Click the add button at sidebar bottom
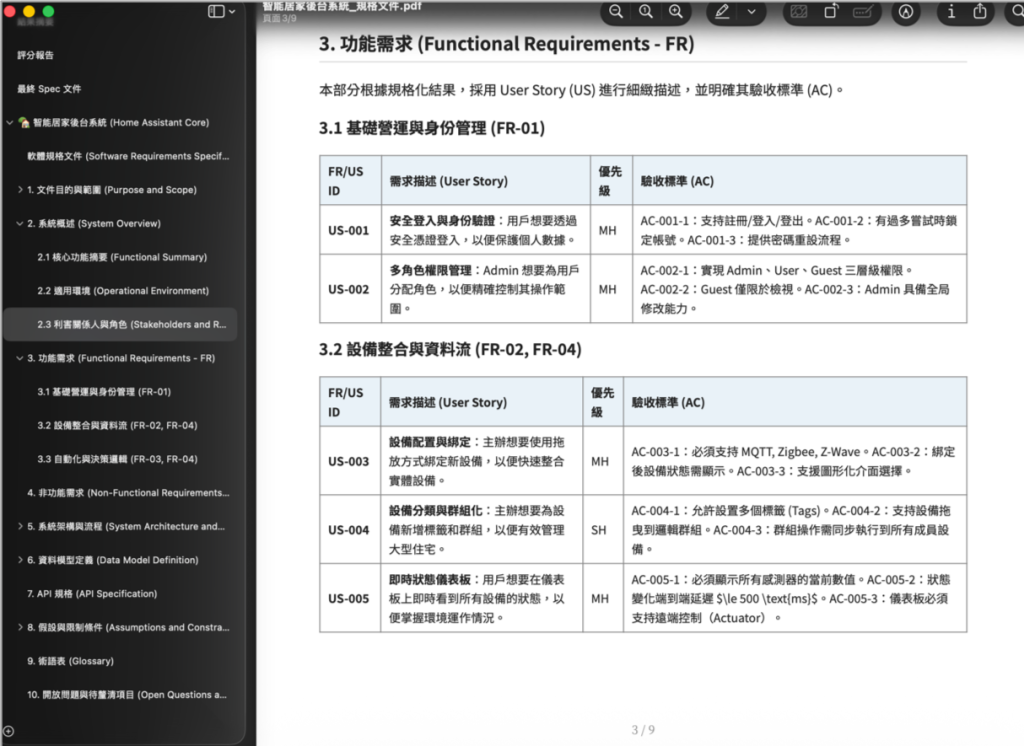Screen dimensions: 1024x746 (8, 732)
